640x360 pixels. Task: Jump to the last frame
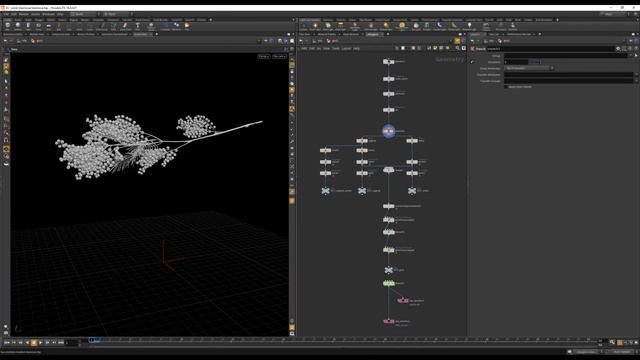(x=61, y=342)
